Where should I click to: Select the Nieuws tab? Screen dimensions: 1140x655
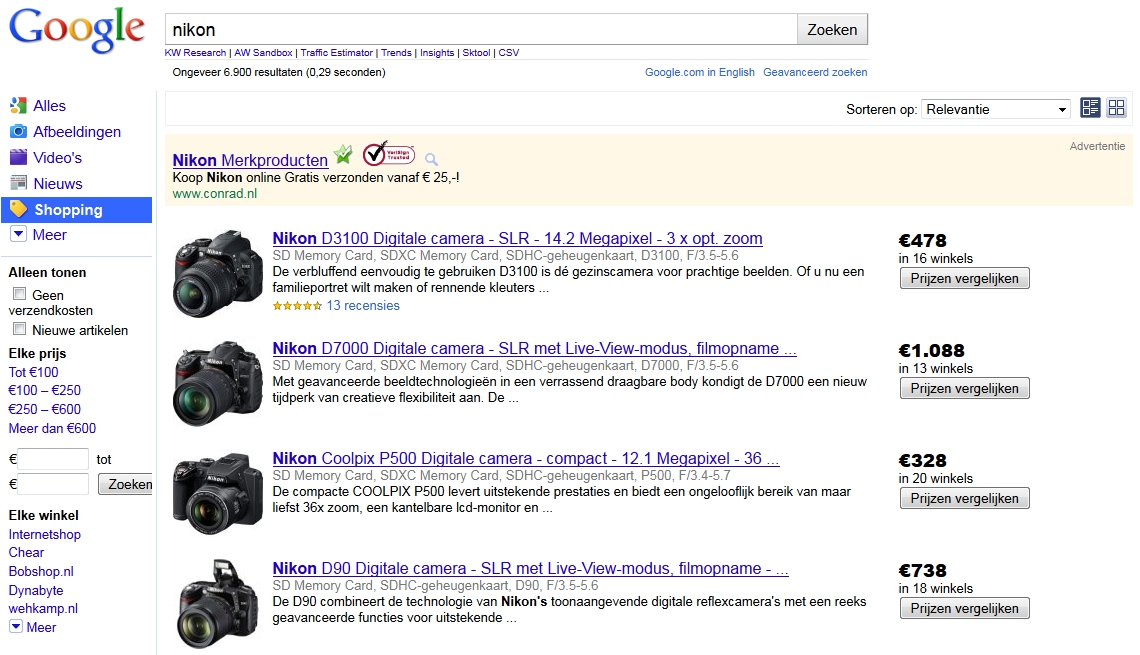pyautogui.click(x=58, y=184)
